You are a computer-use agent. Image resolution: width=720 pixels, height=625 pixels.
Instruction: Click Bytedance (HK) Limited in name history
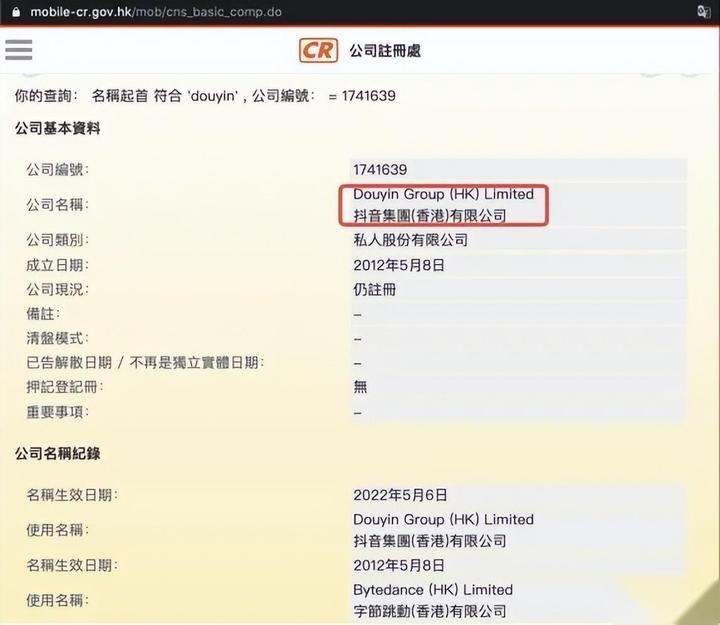pos(433,590)
